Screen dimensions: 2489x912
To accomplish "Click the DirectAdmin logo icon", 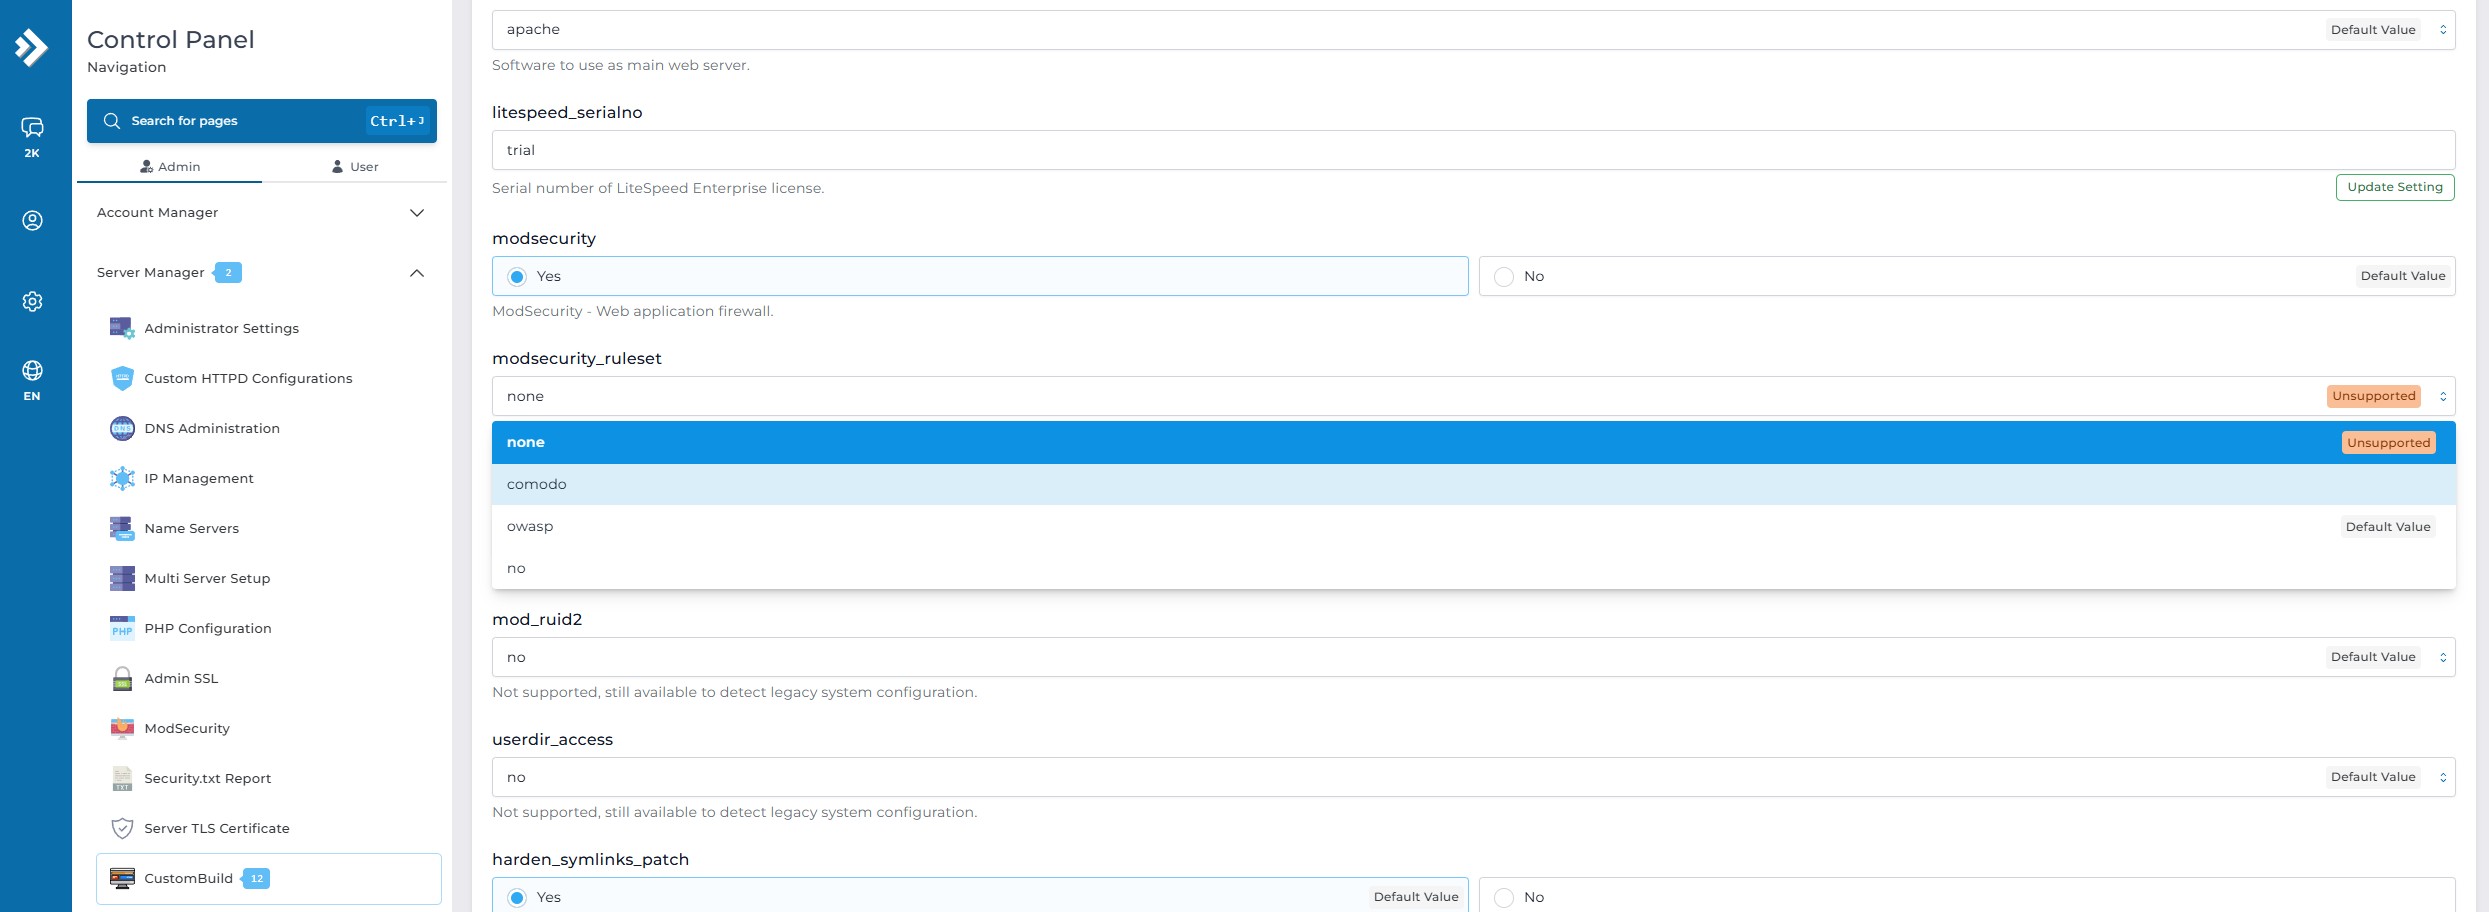I will [x=32, y=47].
